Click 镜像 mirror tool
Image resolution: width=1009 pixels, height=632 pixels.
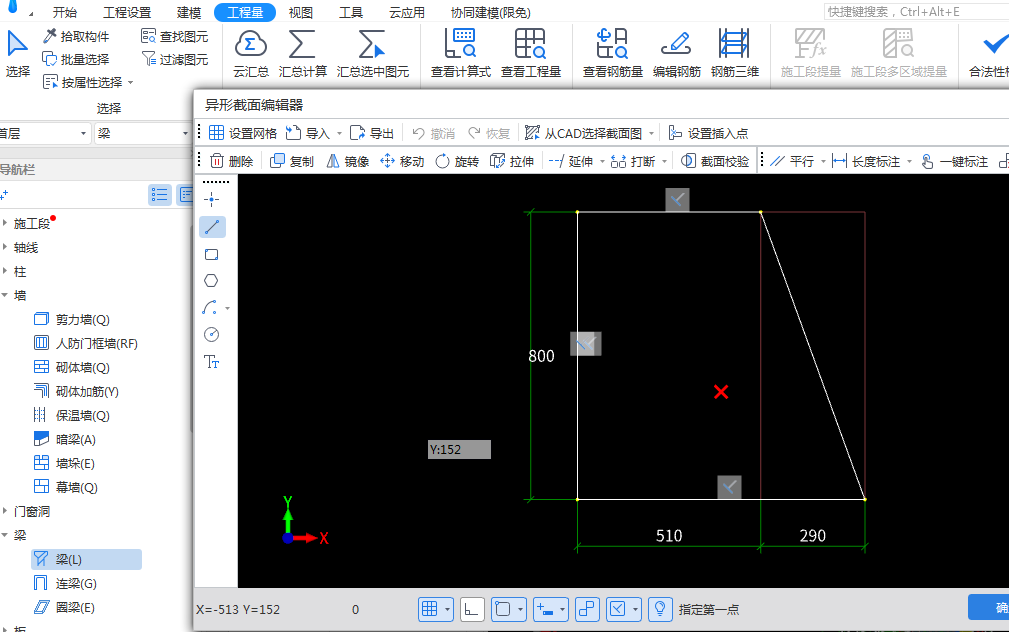point(347,161)
